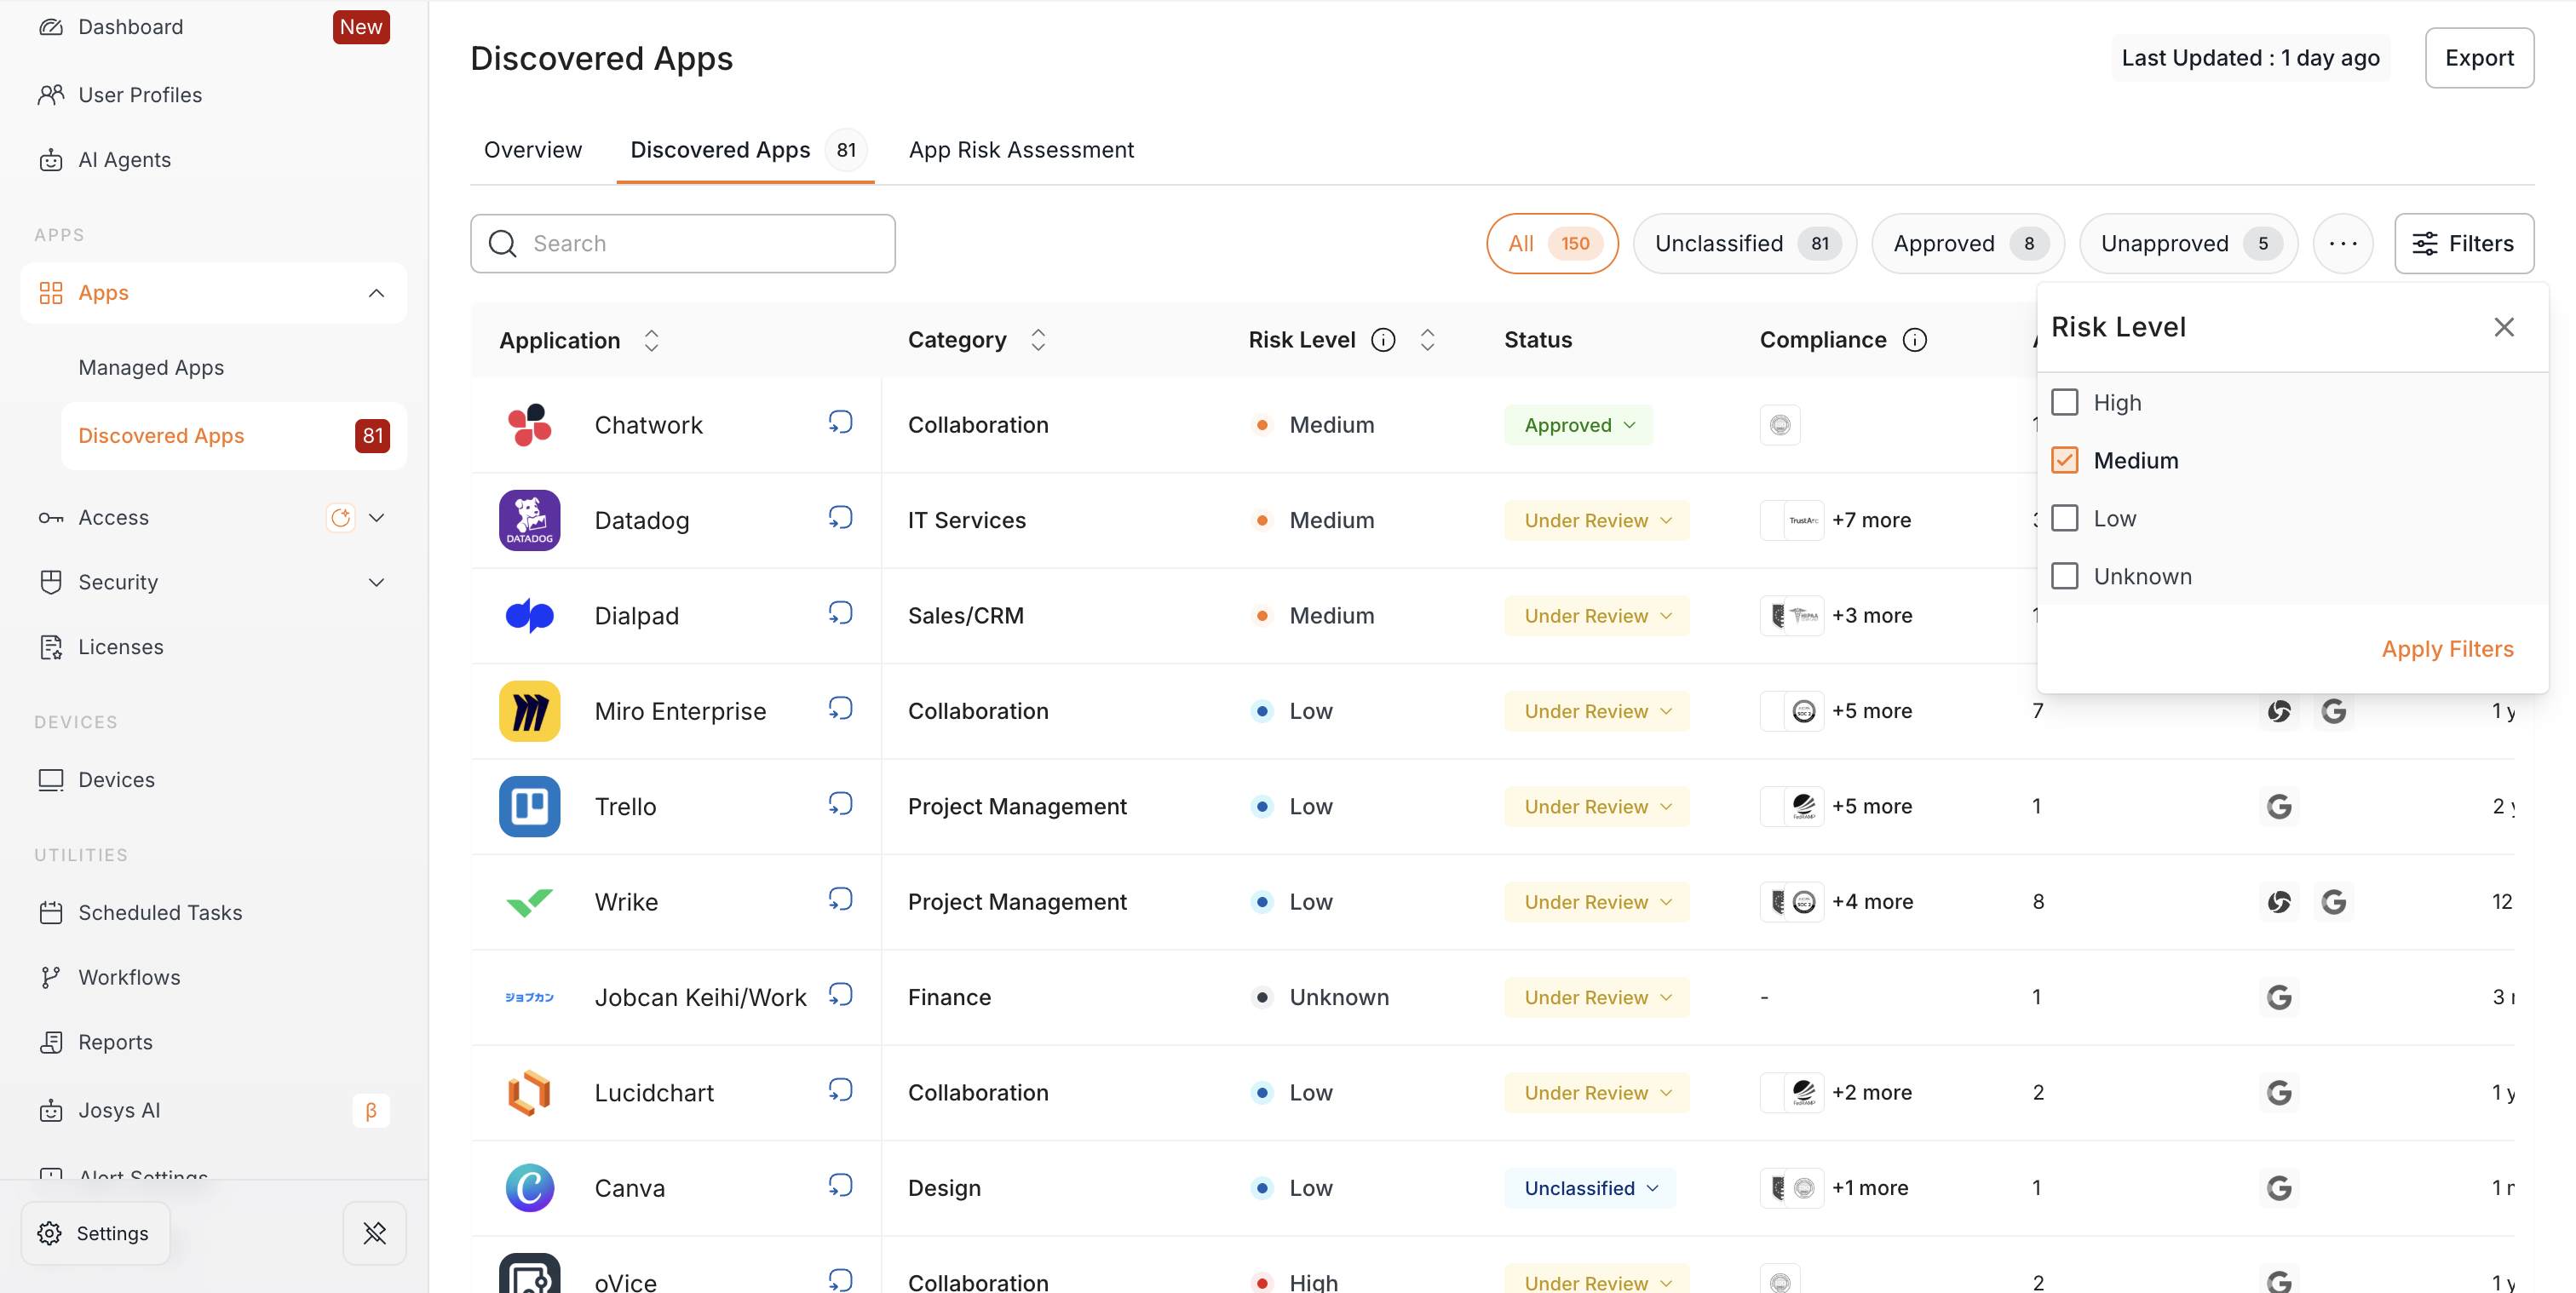Filter by Unapproved apps pill
This screenshot has width=2576, height=1293.
(2188, 243)
